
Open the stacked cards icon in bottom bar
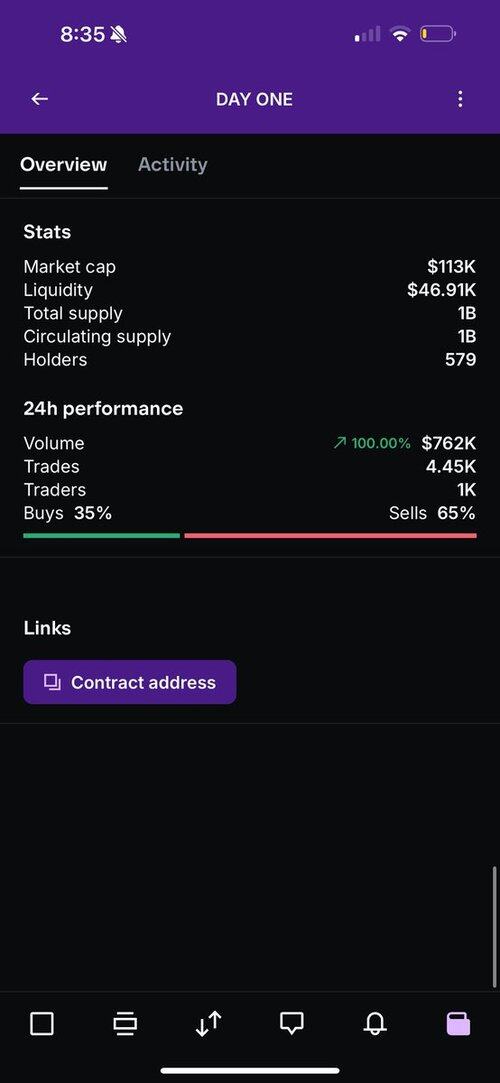tap(125, 1024)
